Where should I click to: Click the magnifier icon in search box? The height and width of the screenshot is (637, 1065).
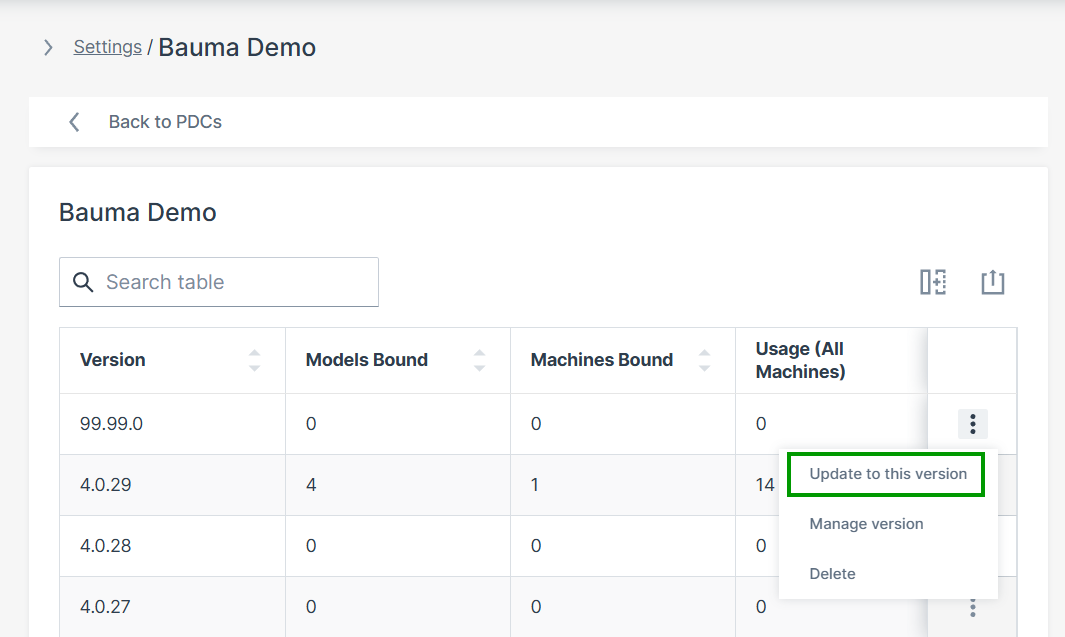[x=84, y=282]
